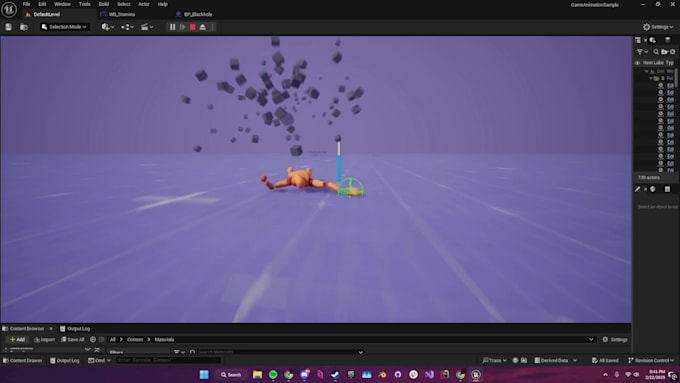Click the Details panel pencil icon
Image resolution: width=680 pixels, height=383 pixels.
click(x=638, y=190)
